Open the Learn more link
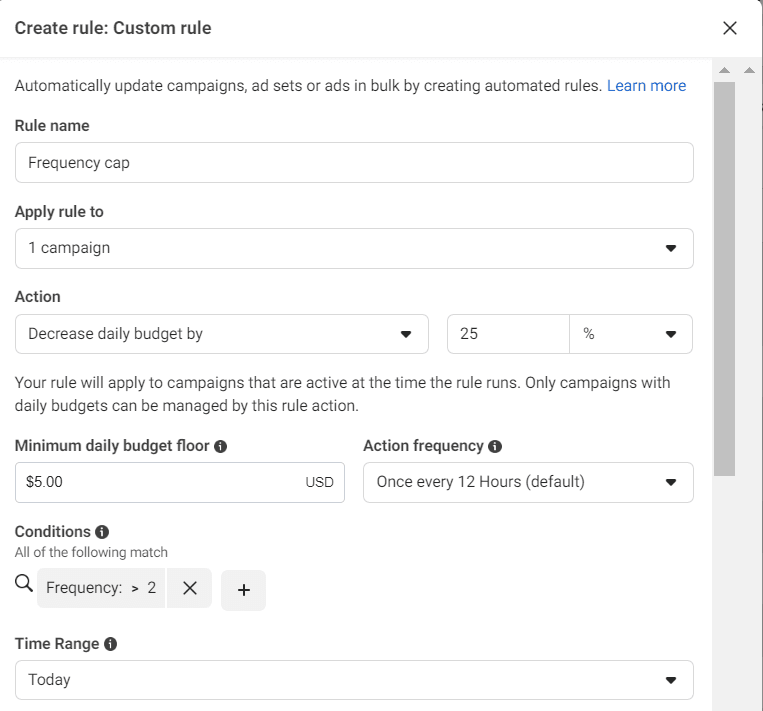This screenshot has width=763, height=711. tap(646, 86)
